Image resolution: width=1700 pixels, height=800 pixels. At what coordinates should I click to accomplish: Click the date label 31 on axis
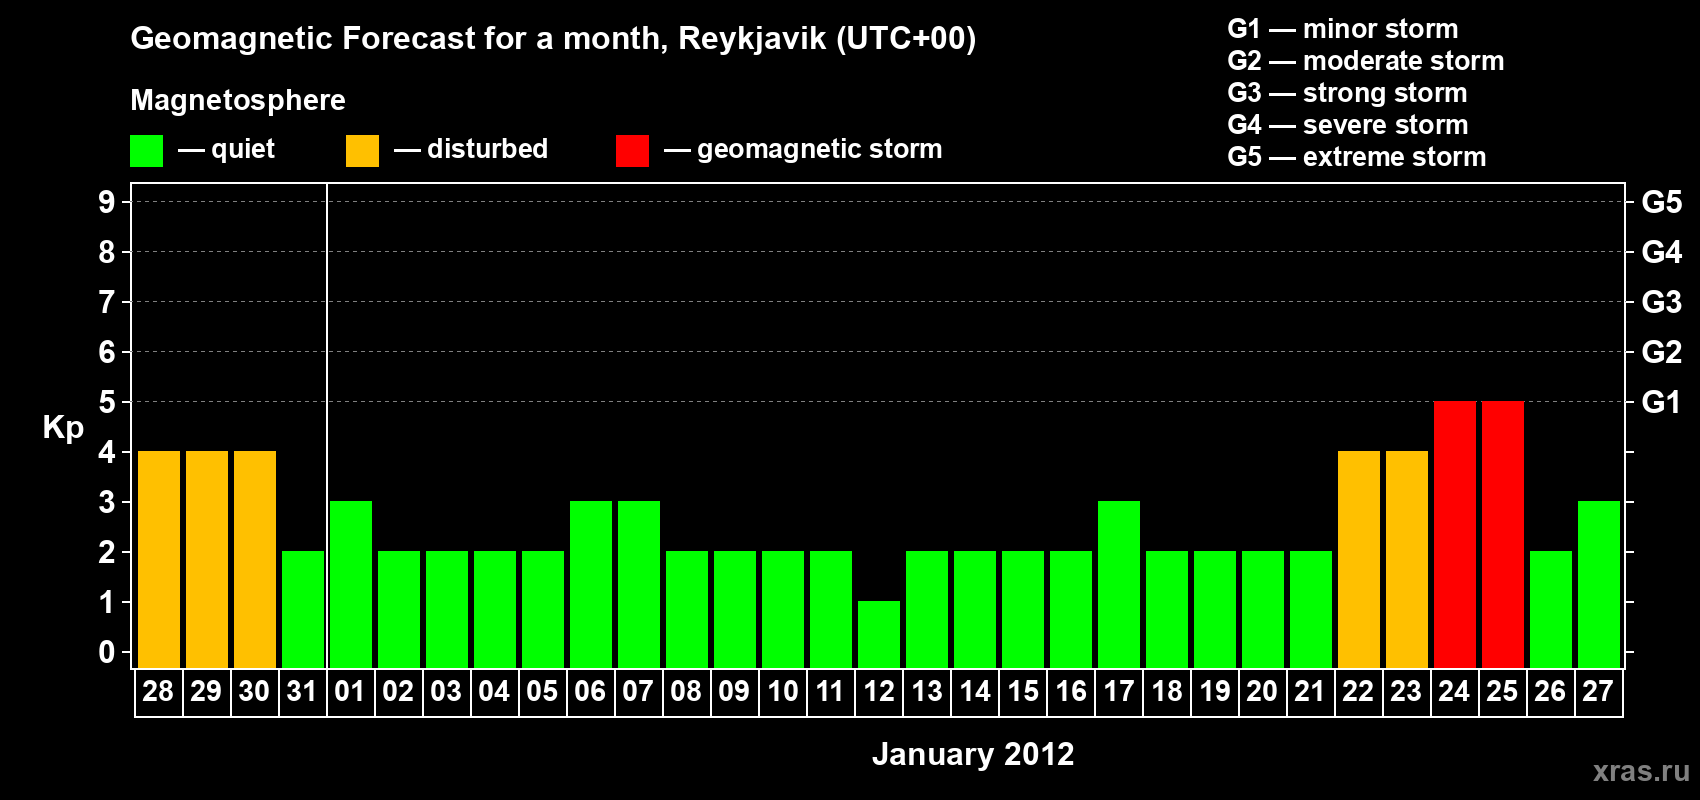pos(302,691)
